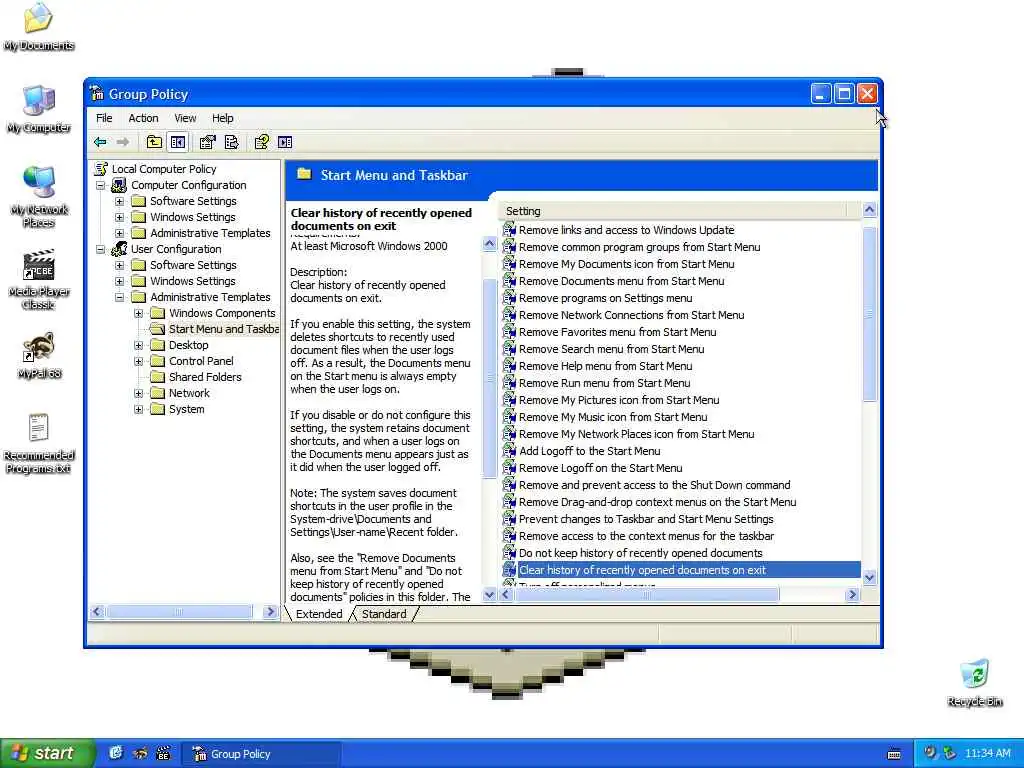Open My Network Places desktop icon
Screen dimensions: 1024x768
point(39,197)
